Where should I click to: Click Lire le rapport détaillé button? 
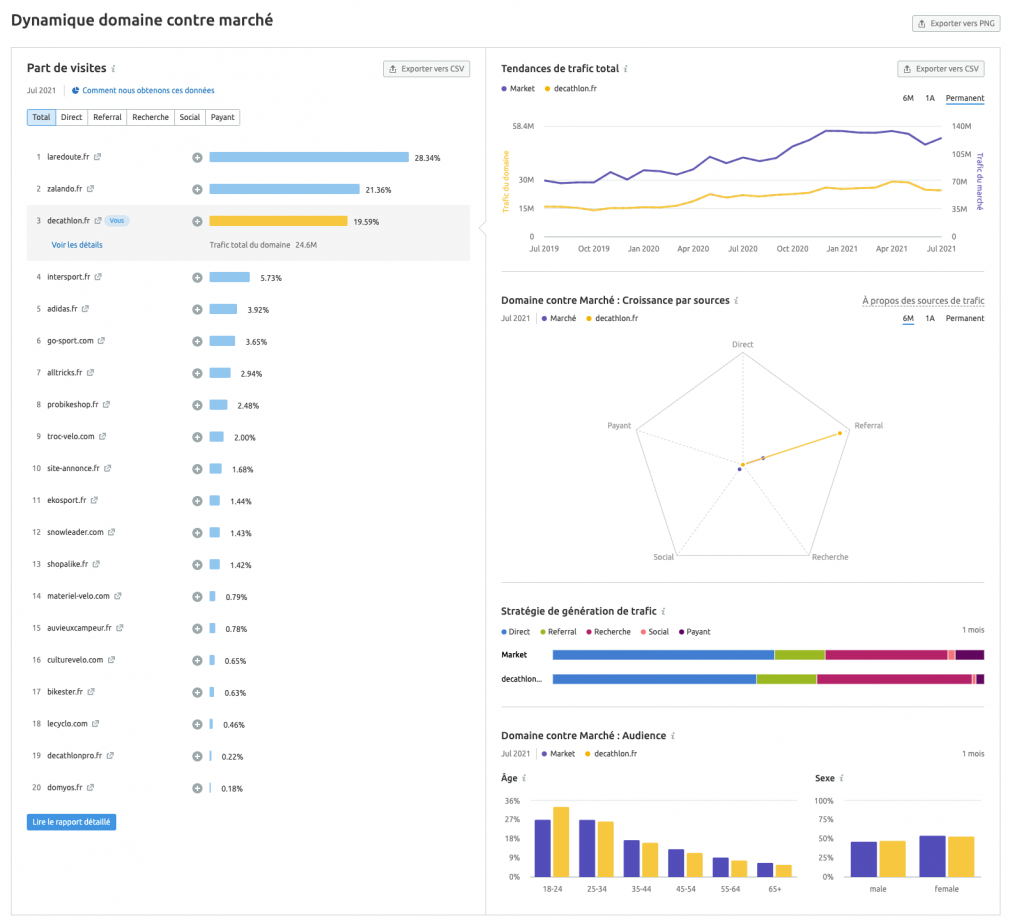71,822
